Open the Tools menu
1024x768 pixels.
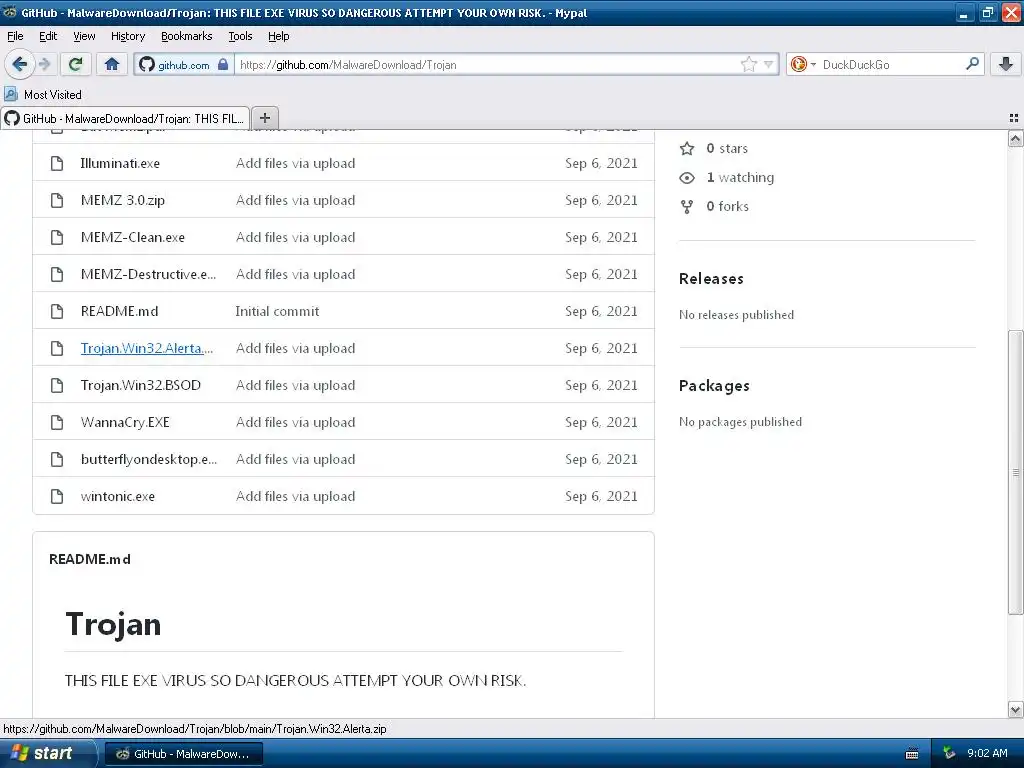click(x=240, y=36)
